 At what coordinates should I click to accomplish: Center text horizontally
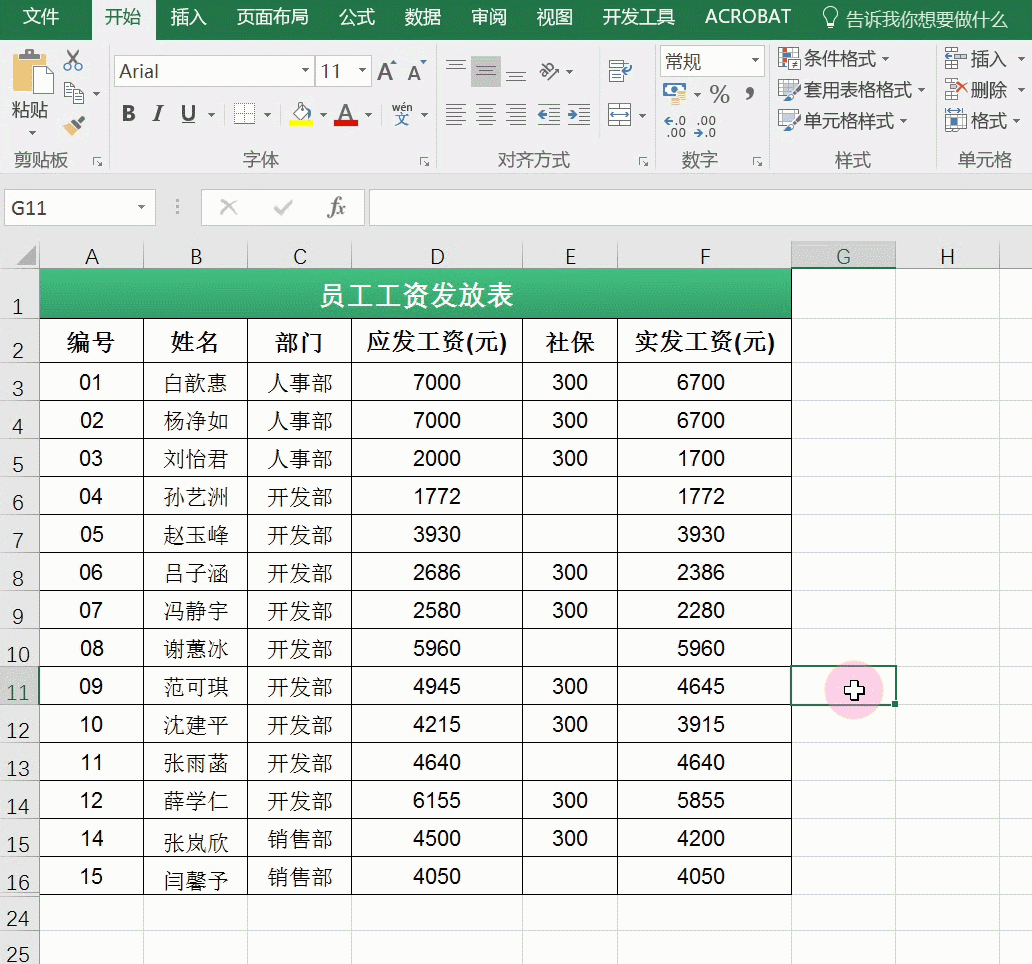coord(486,114)
